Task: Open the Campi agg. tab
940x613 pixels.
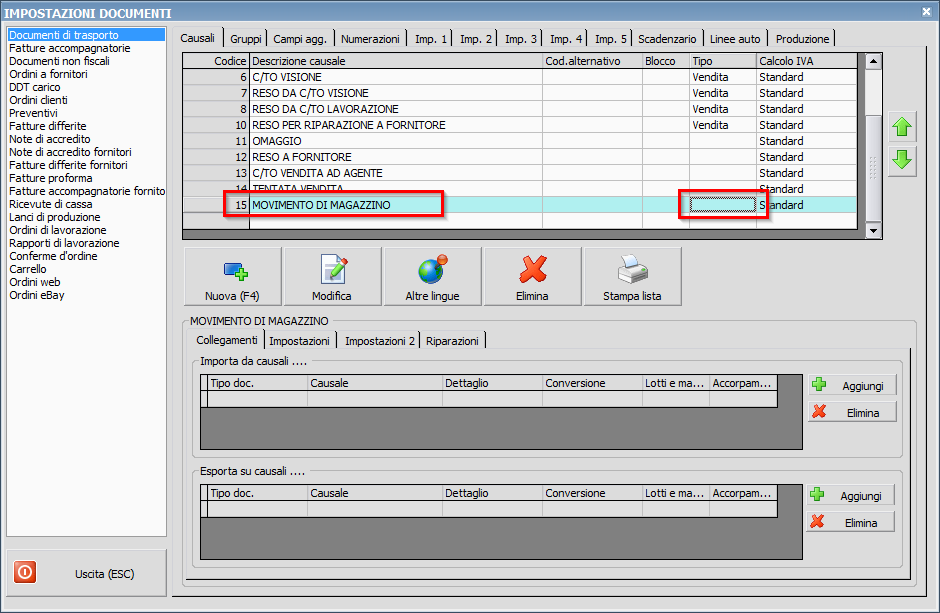Action: [x=300, y=39]
